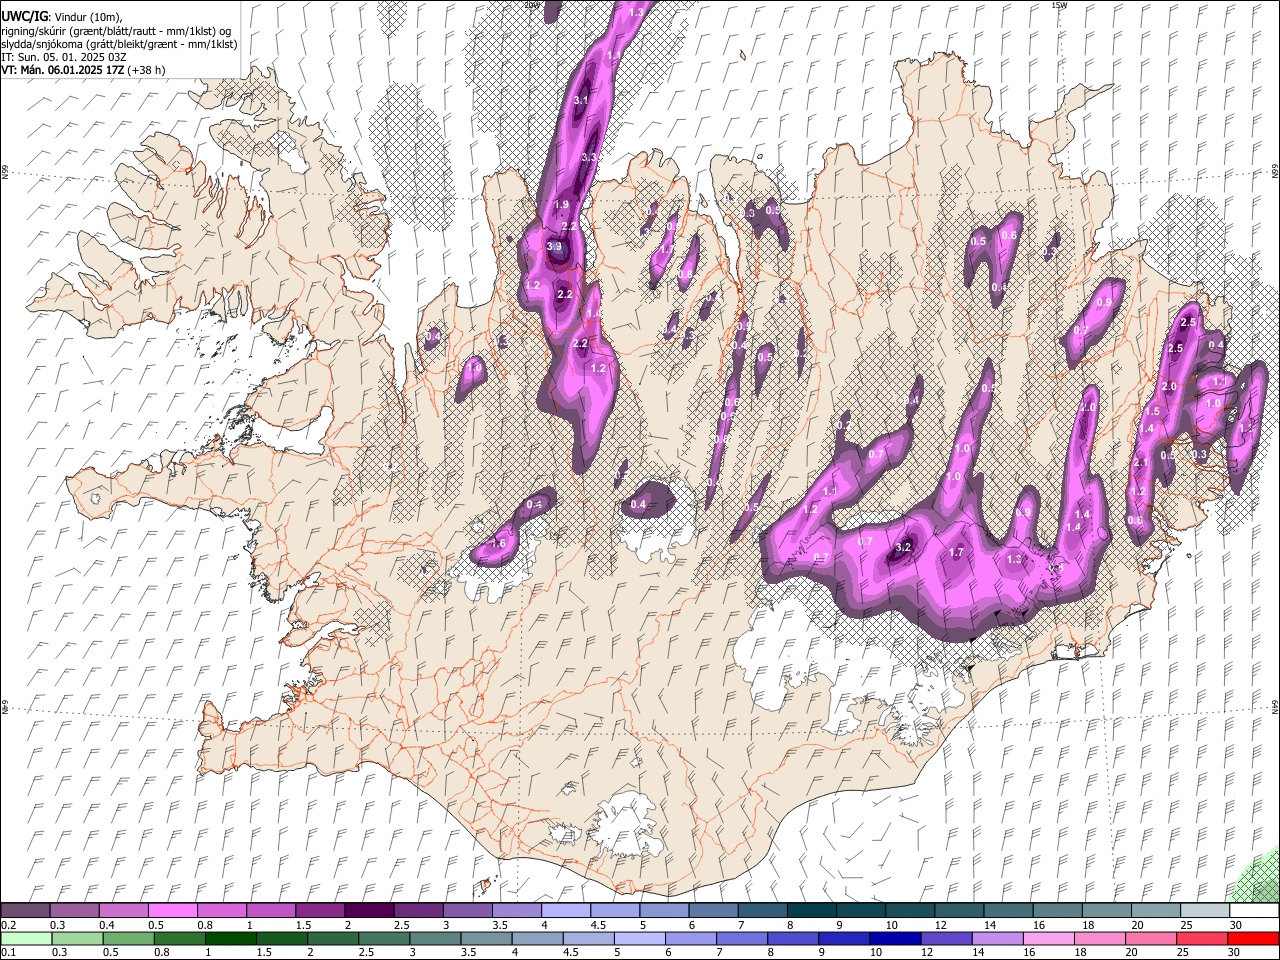The height and width of the screenshot is (960, 1280).
Task: Click the dark navy blue rain scale swatch
Action: pos(893,938)
